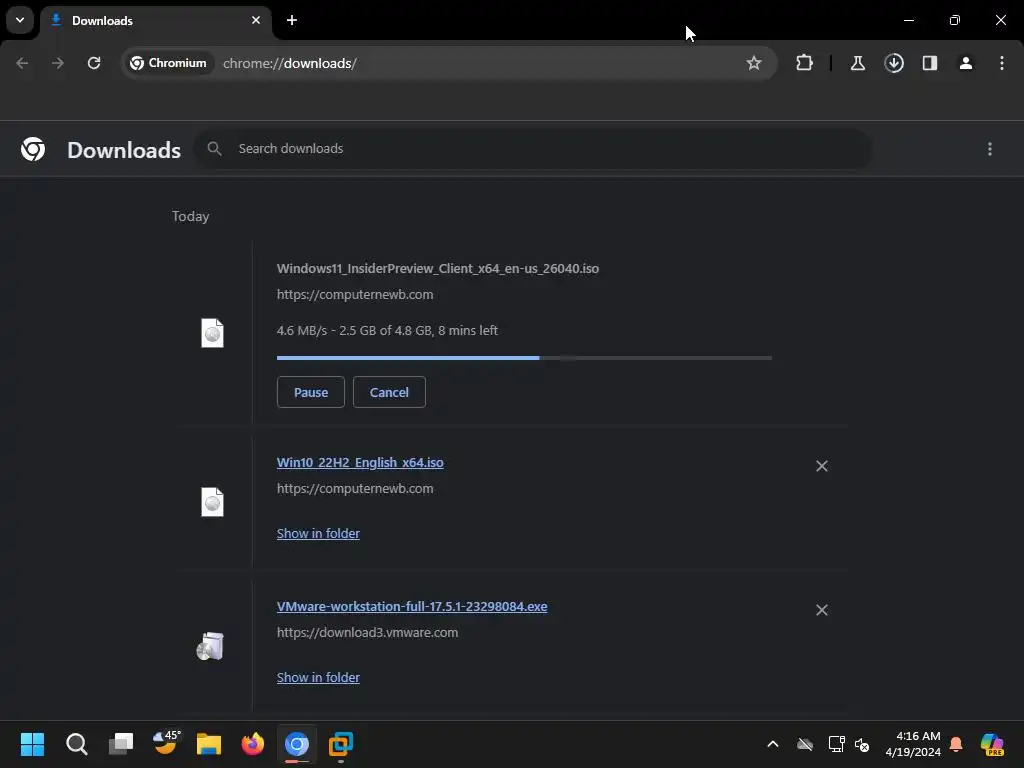This screenshot has height=768, width=1024.
Task: Toggle the side panel icon
Action: coord(930,63)
